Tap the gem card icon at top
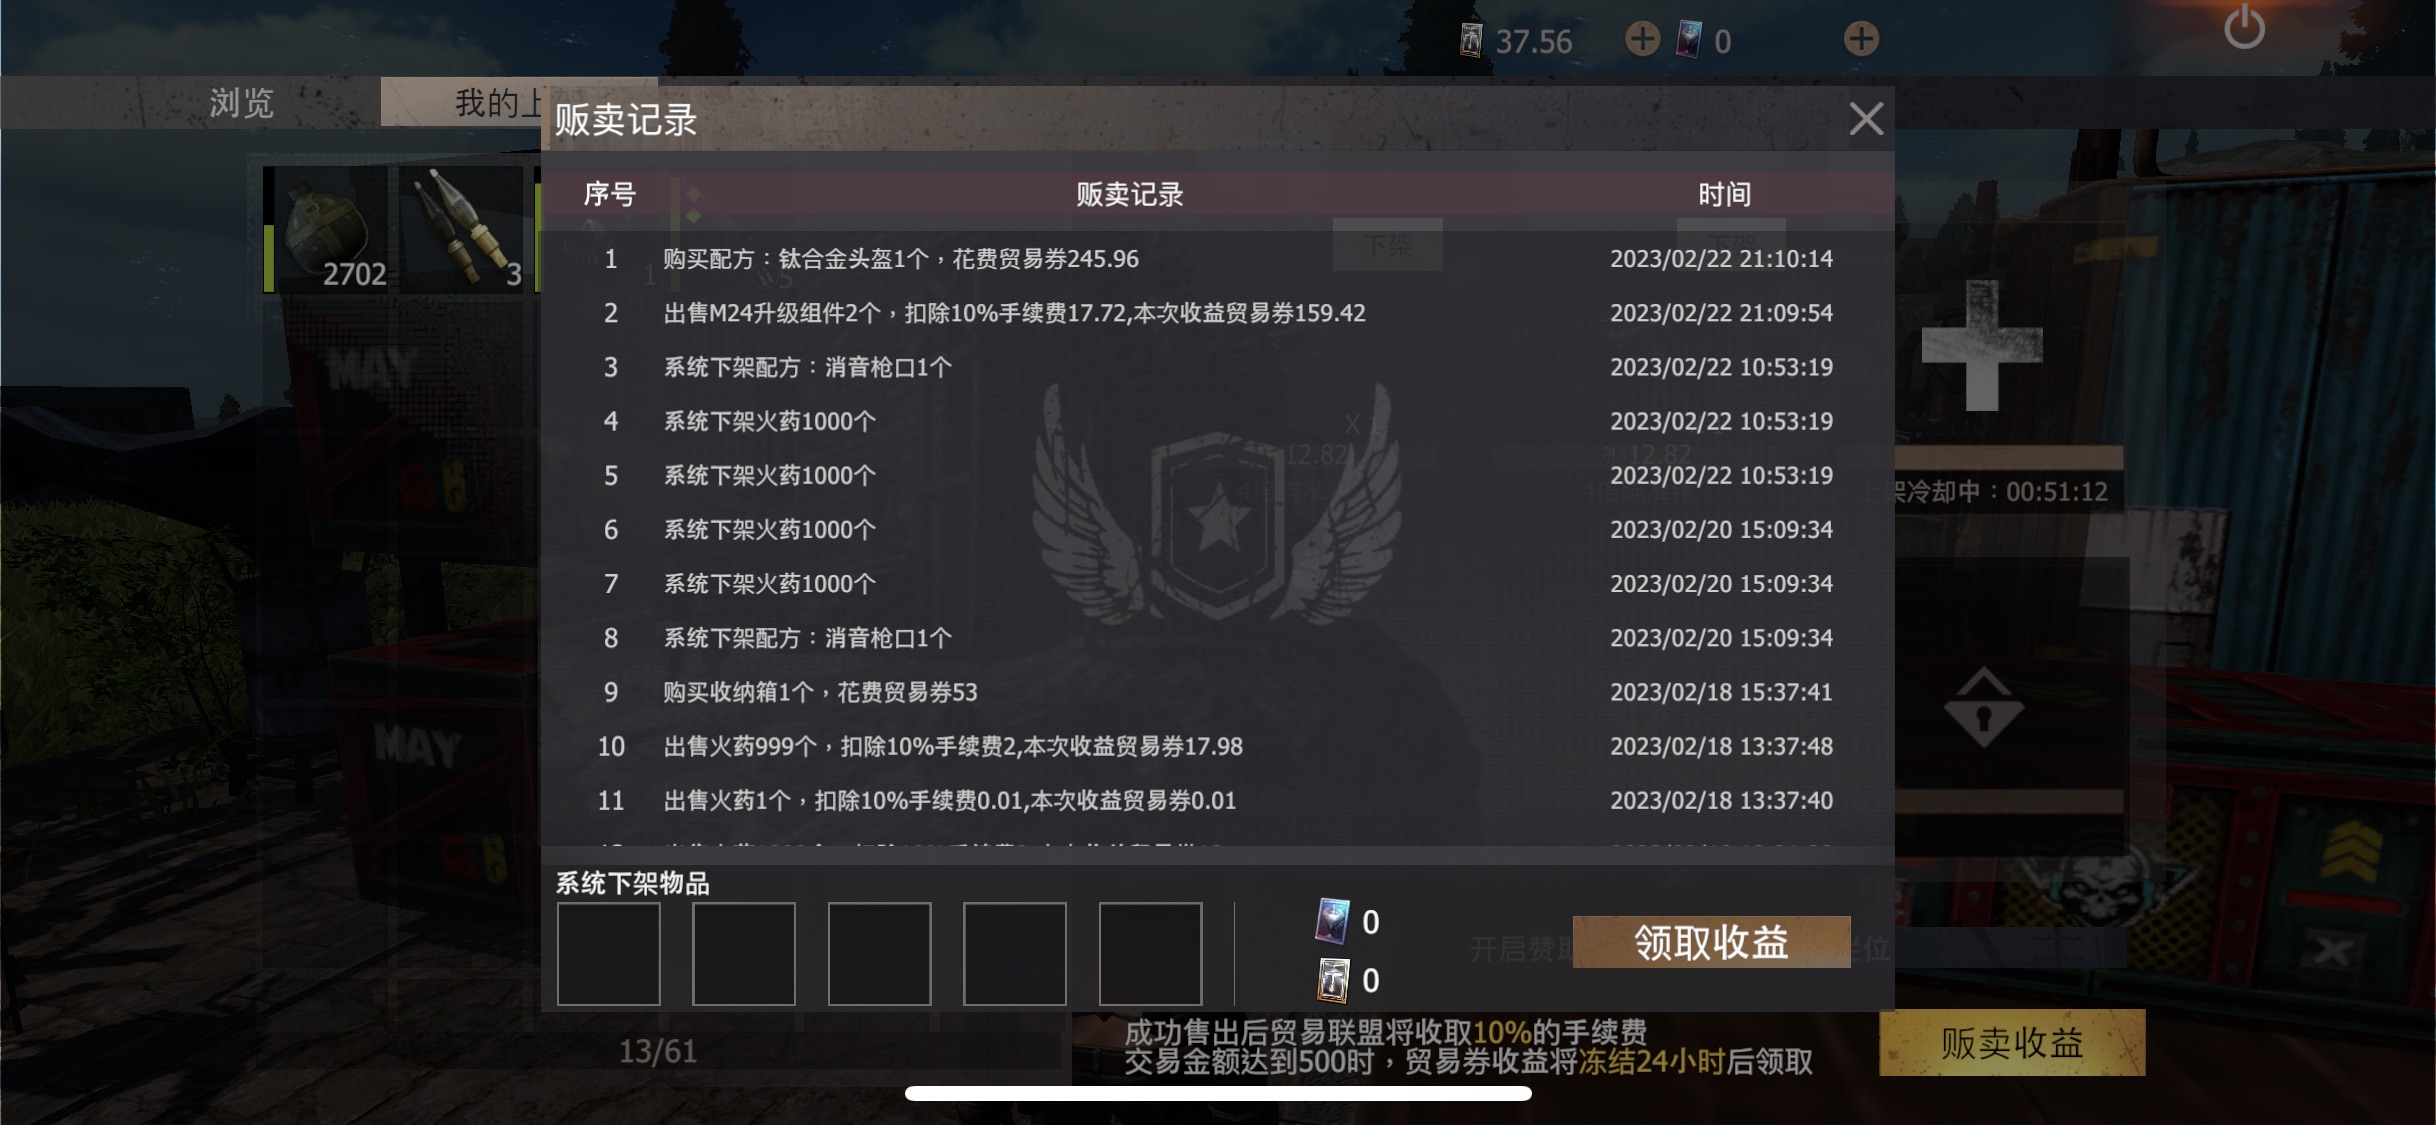Viewport: 2436px width, 1125px height. [x=1689, y=40]
